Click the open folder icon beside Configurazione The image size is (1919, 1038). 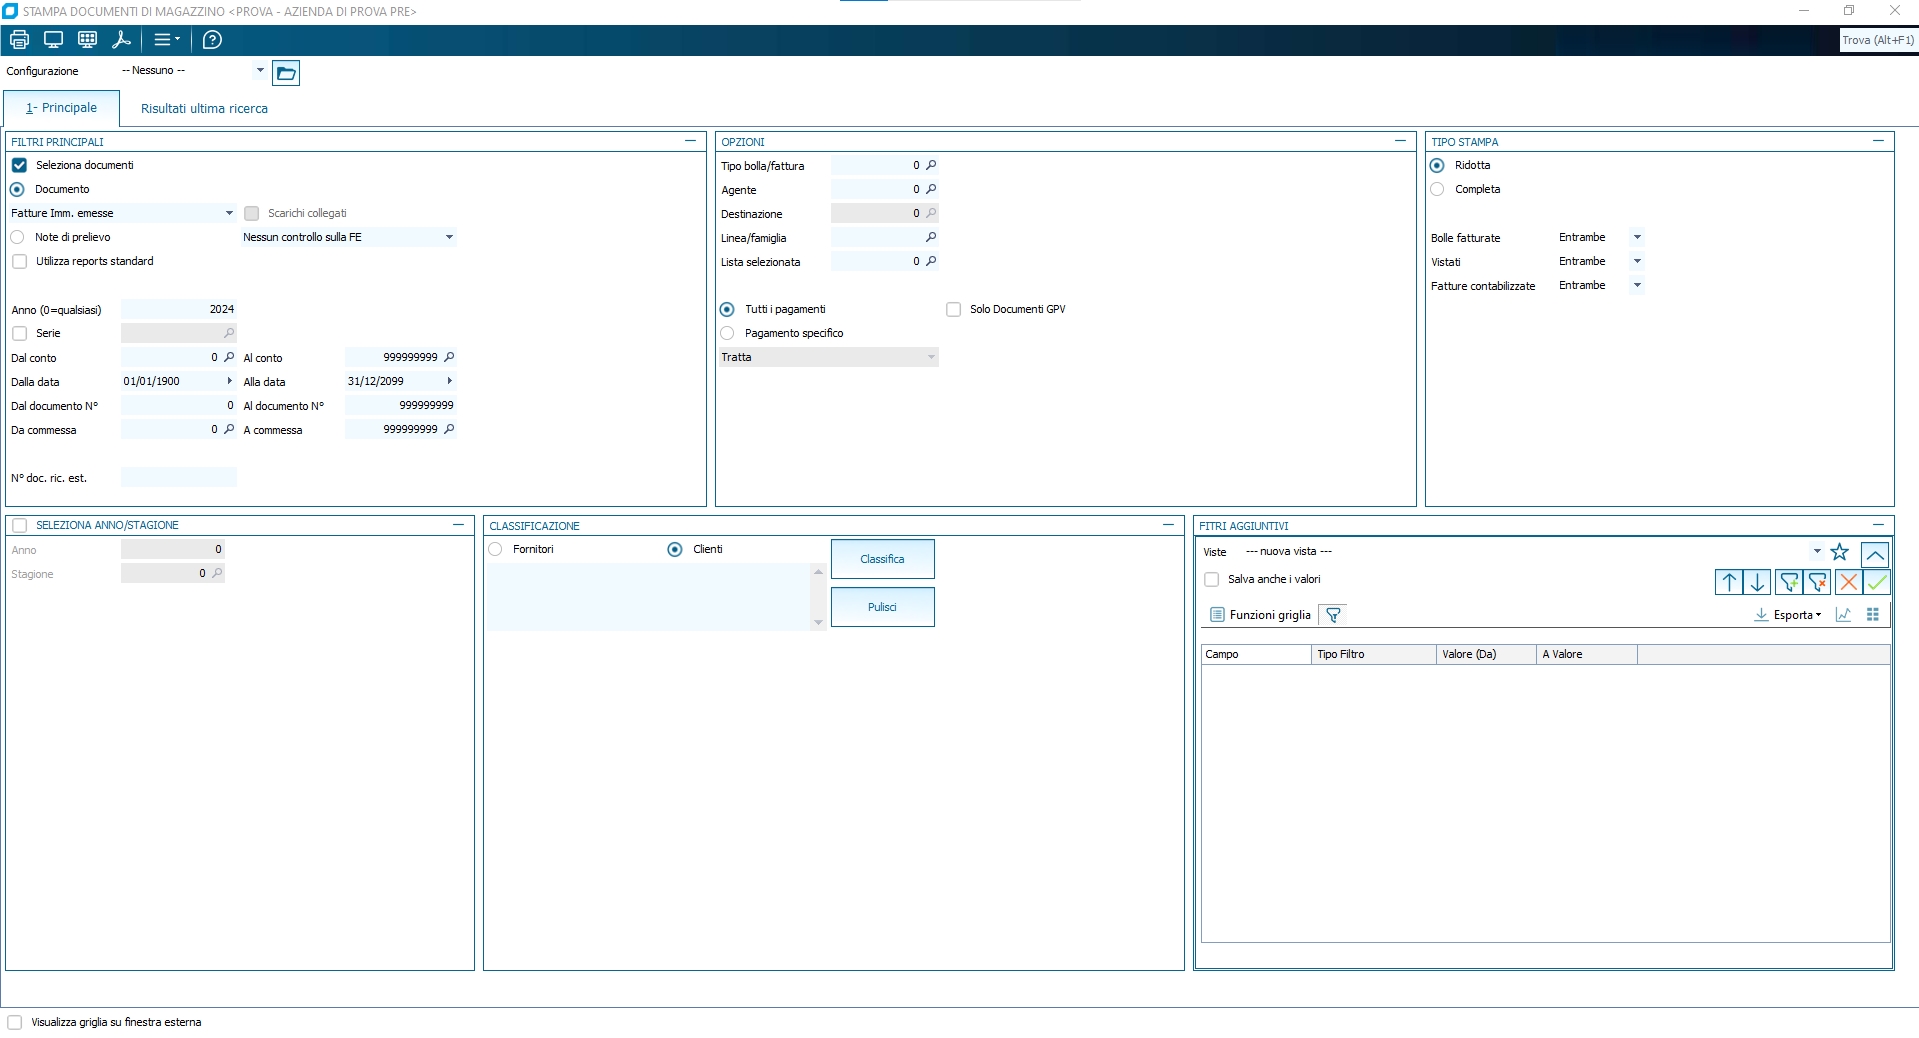(286, 73)
